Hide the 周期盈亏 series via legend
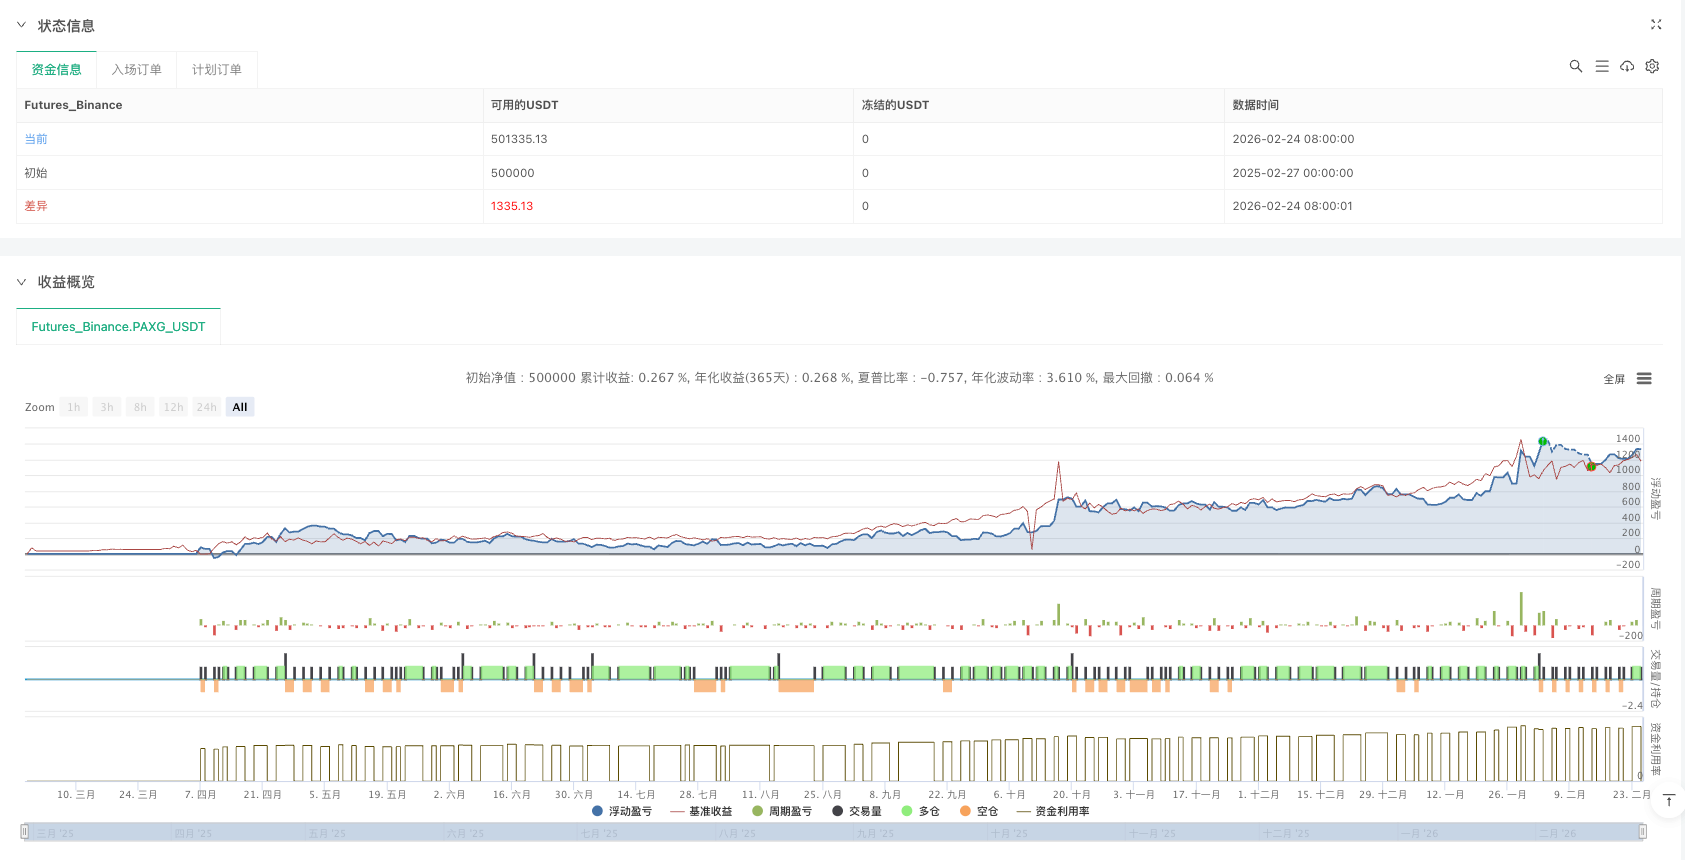Viewport: 1685px width, 860px height. click(x=781, y=811)
